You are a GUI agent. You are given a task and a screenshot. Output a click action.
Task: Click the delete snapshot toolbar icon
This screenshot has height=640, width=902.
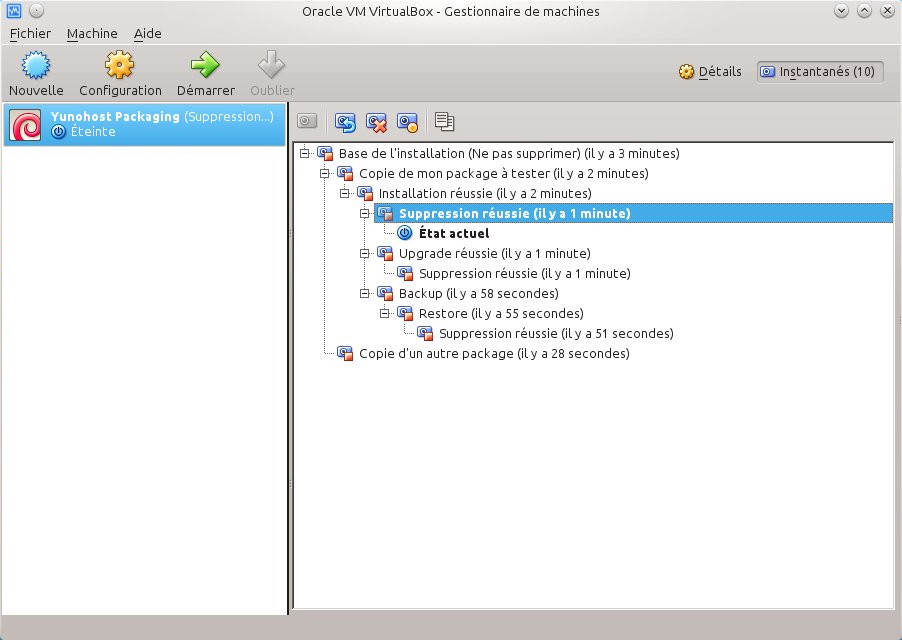[376, 122]
